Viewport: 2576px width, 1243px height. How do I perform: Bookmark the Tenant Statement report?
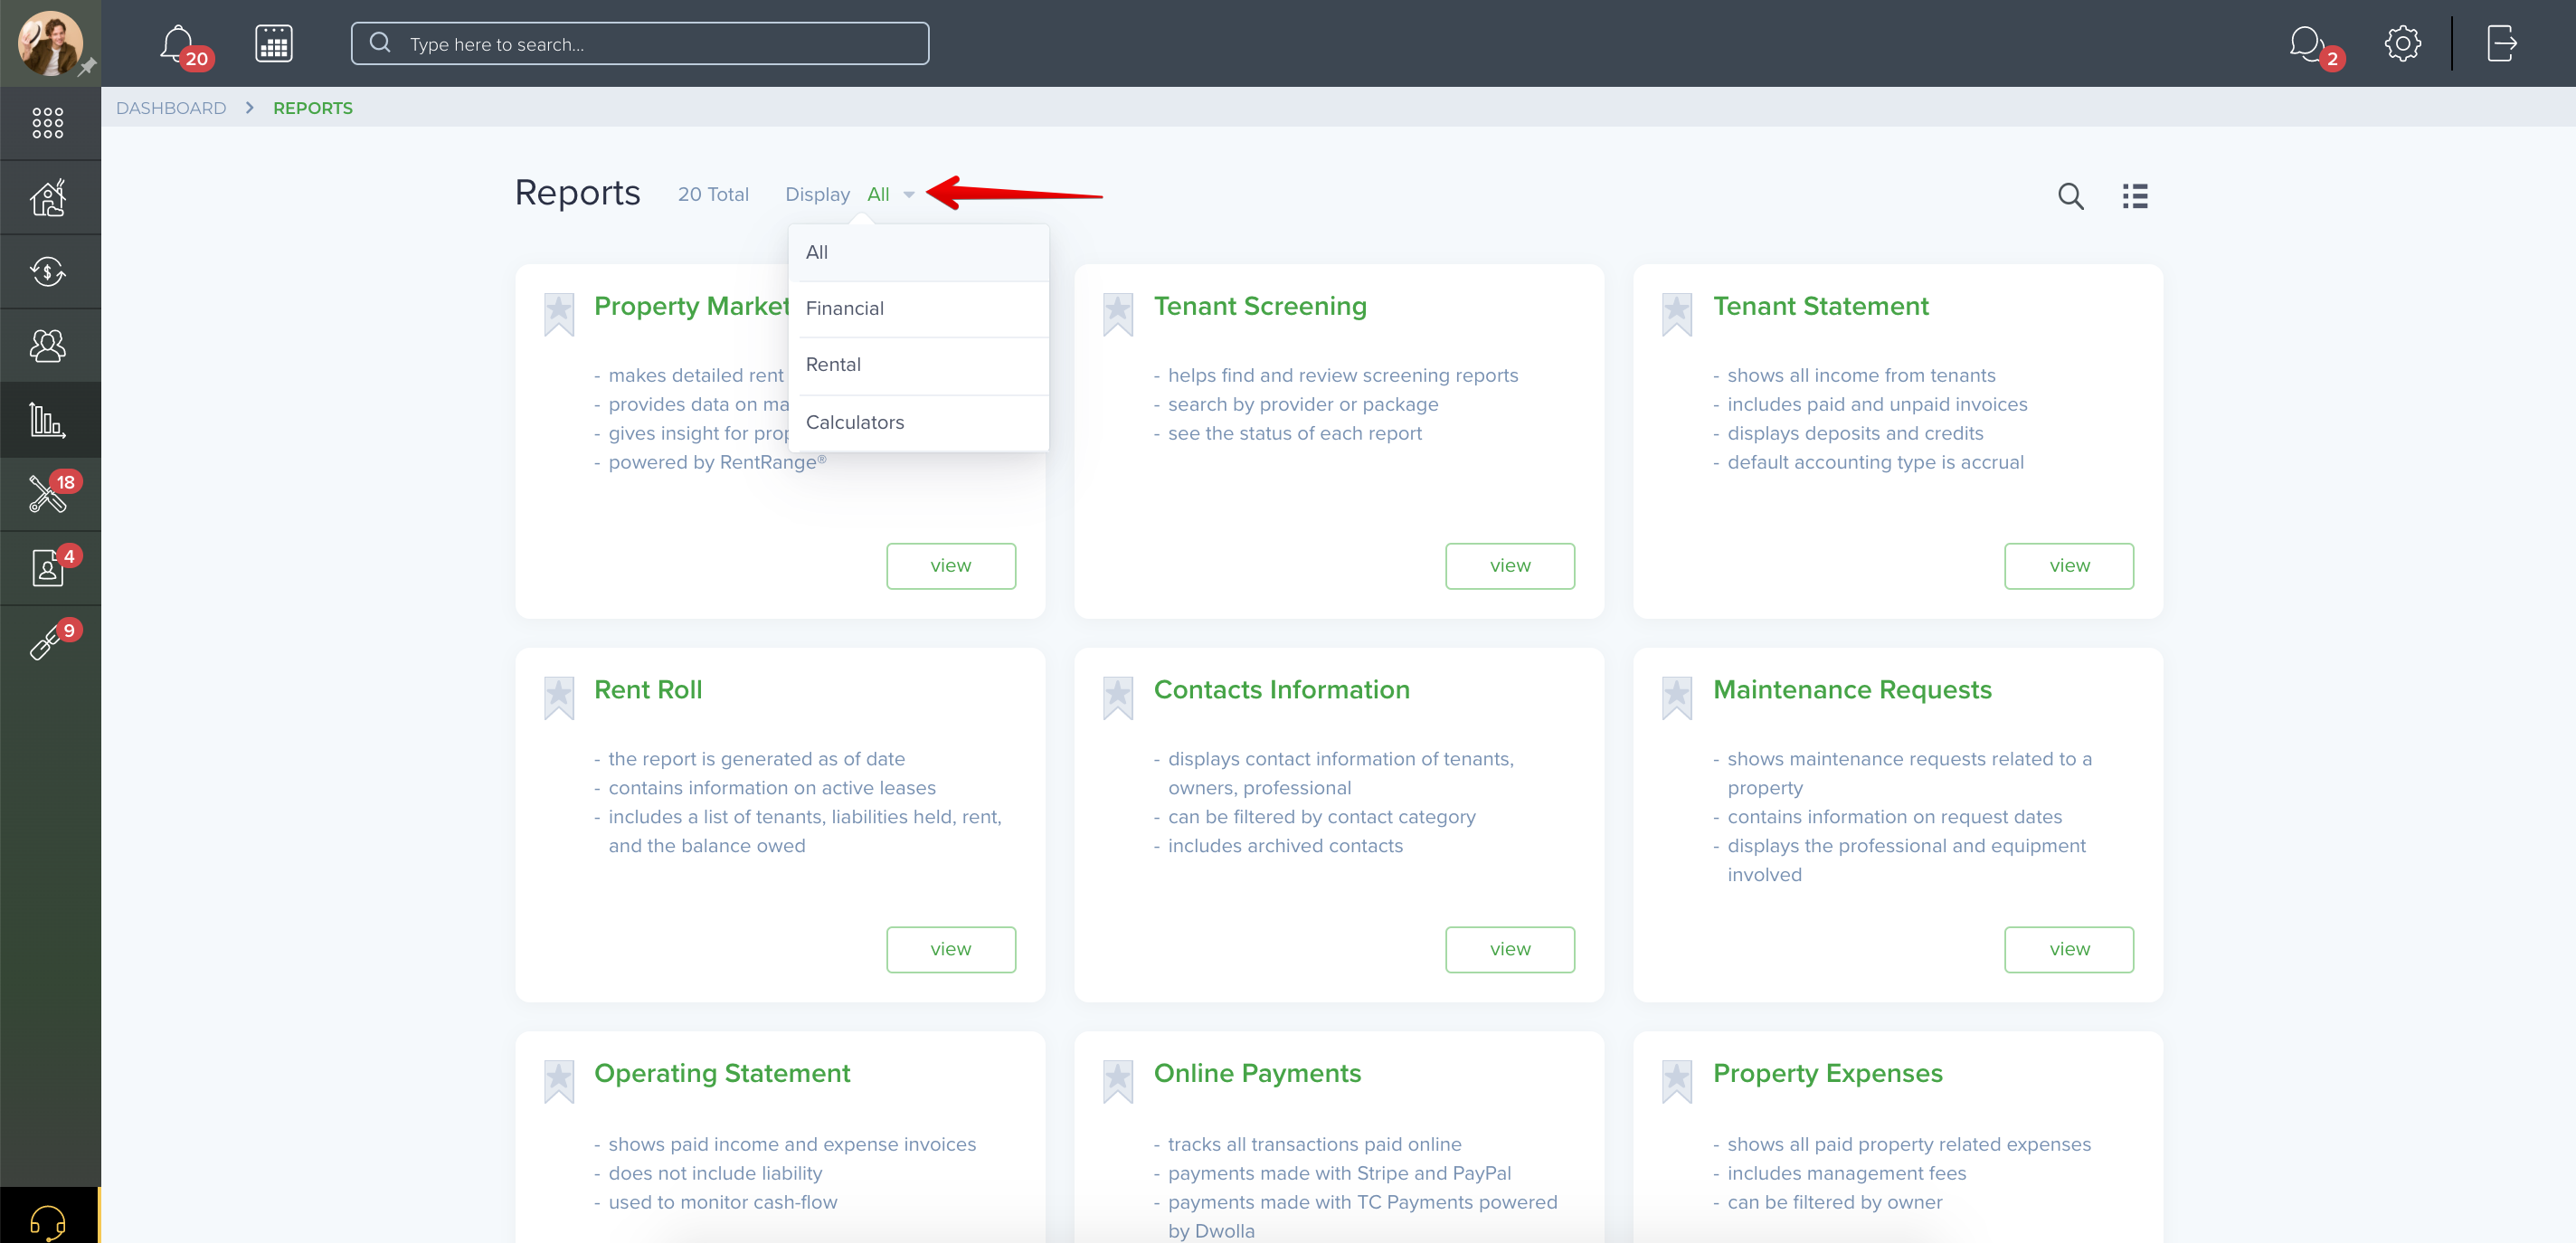(1677, 314)
